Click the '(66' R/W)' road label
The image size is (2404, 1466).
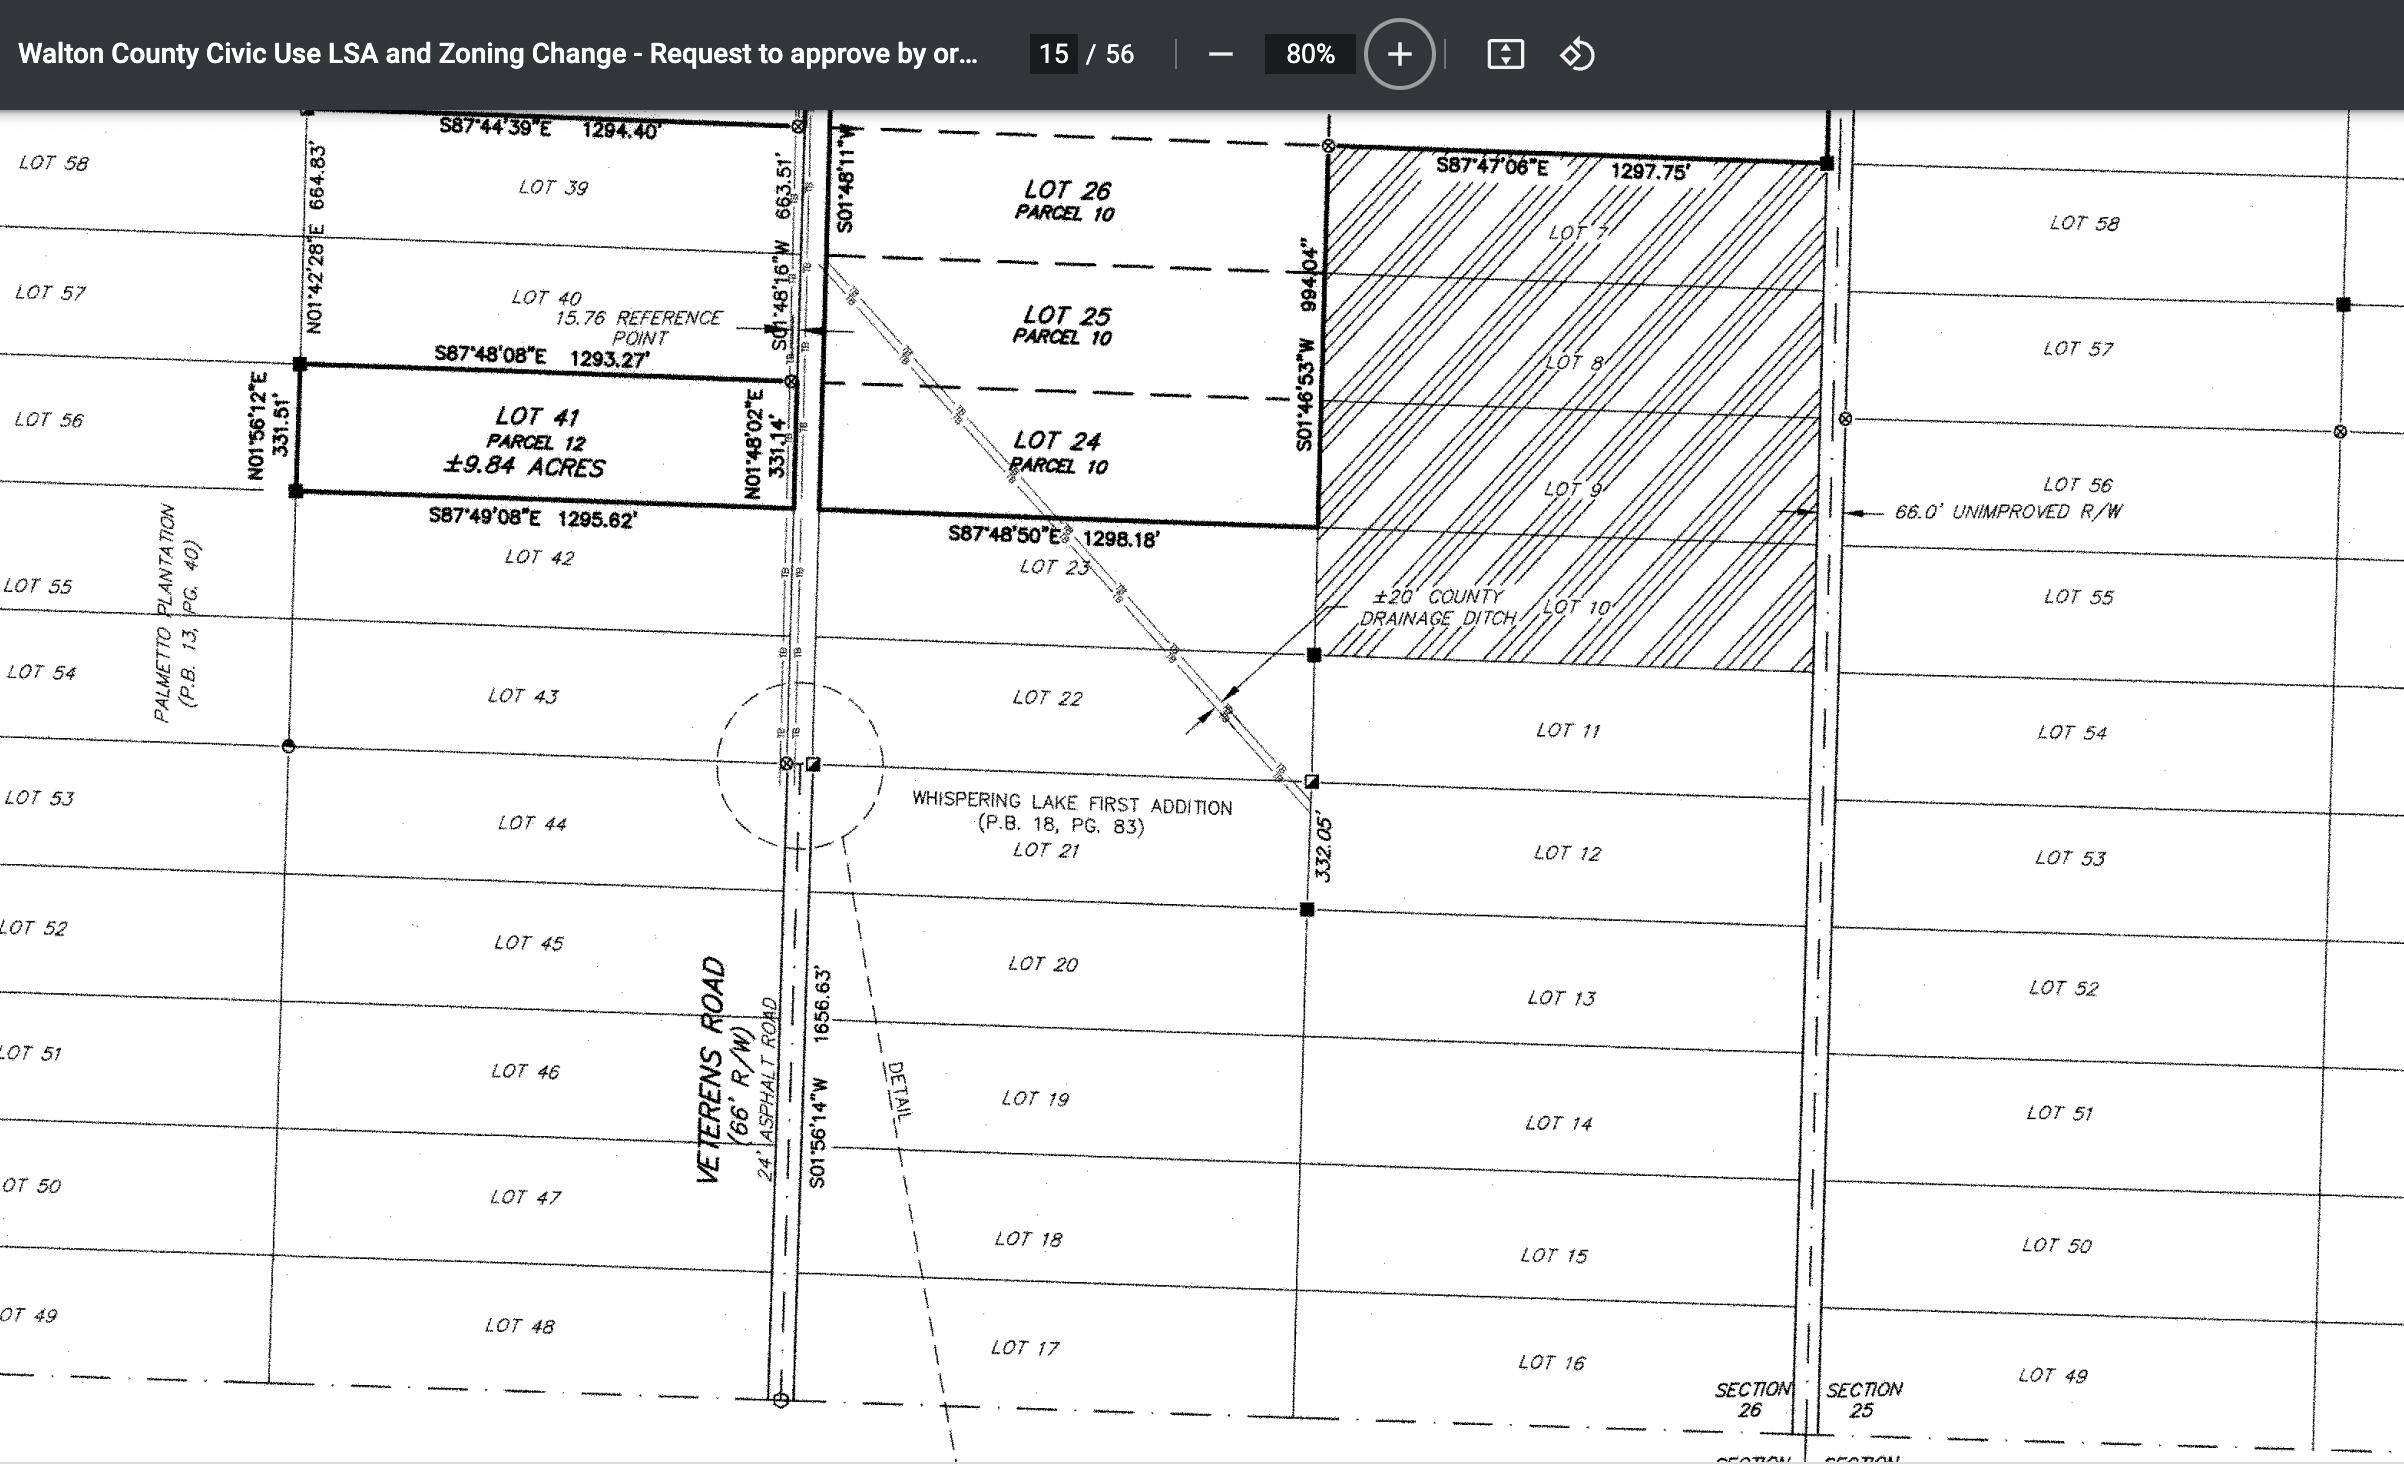[741, 1085]
